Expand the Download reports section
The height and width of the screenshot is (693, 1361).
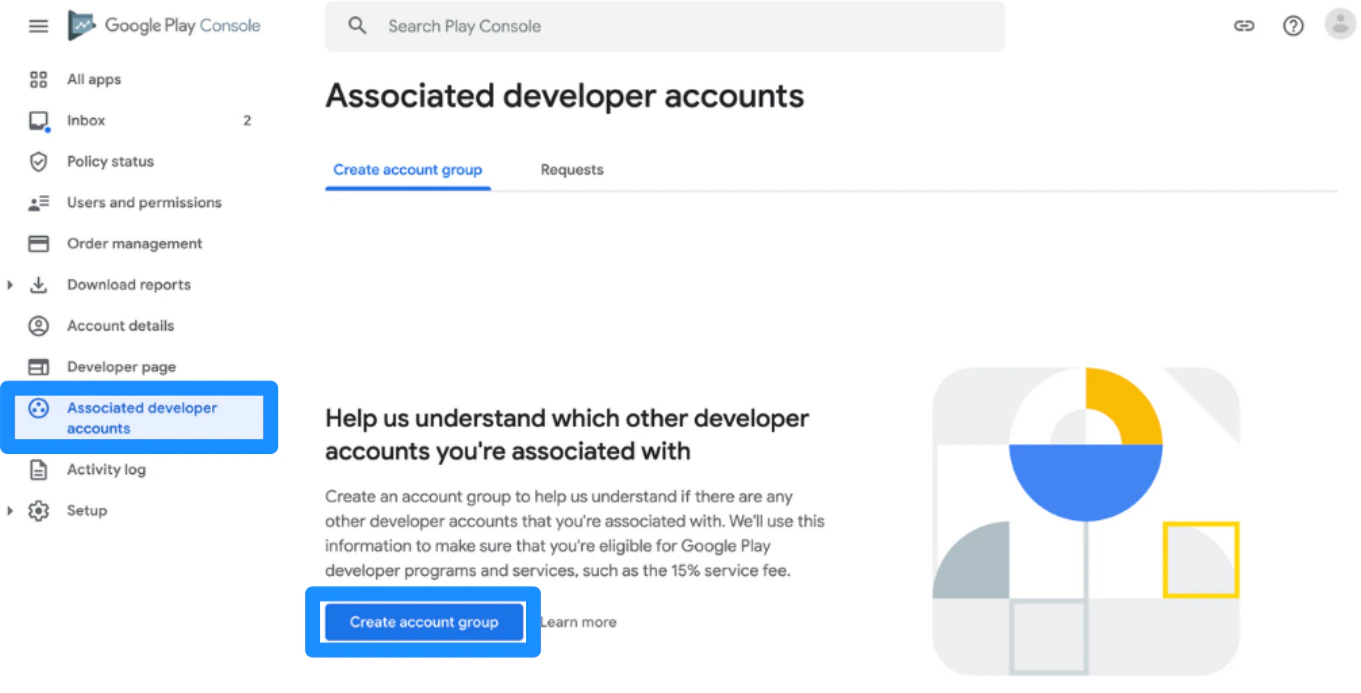pos(10,284)
